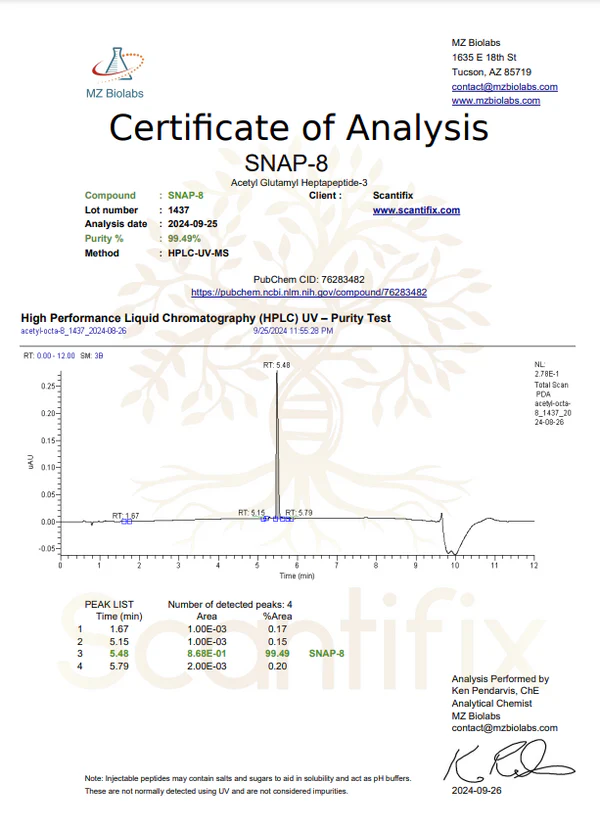Select the analysis date 2024-09-25
Screen dimensions: 600x829
click(x=192, y=224)
